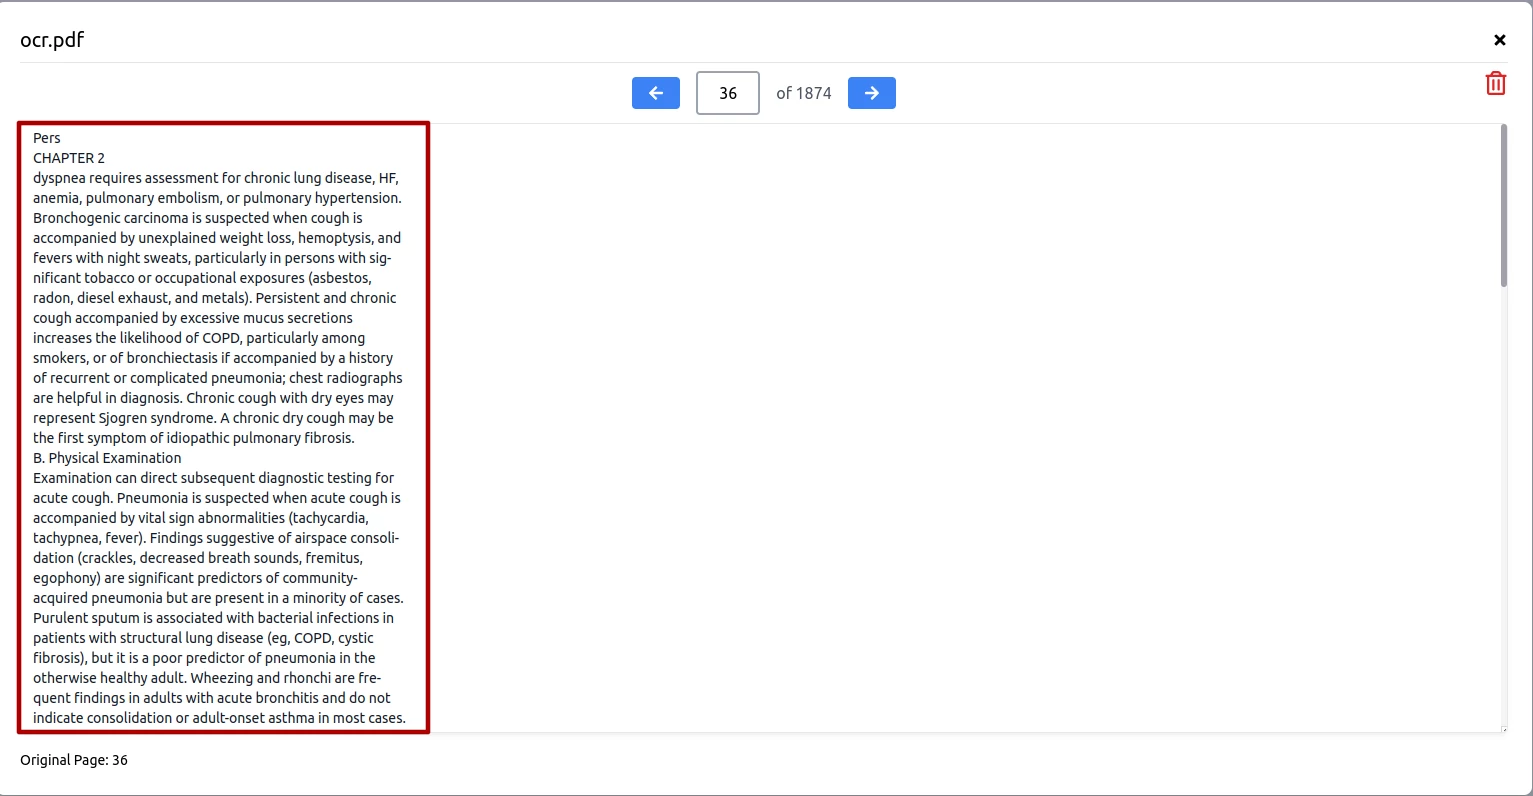
Task: Click the page number field showing 36
Action: coord(728,93)
